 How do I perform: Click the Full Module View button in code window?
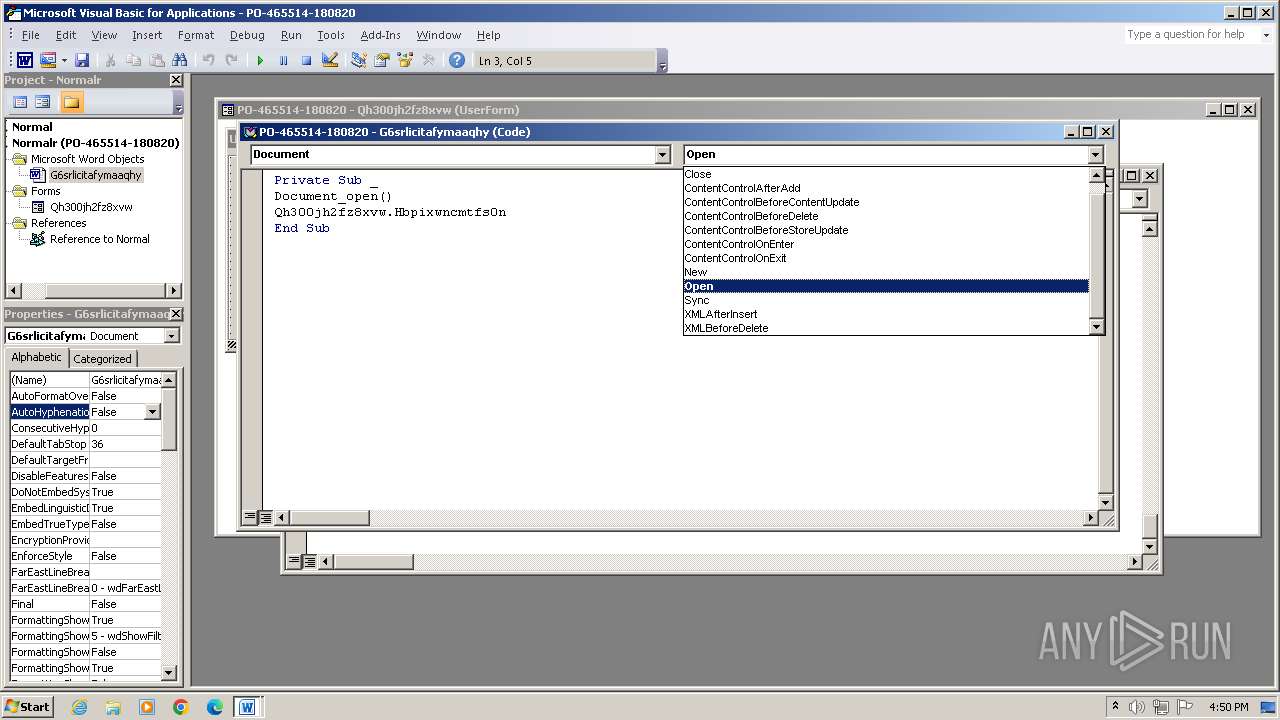point(265,518)
